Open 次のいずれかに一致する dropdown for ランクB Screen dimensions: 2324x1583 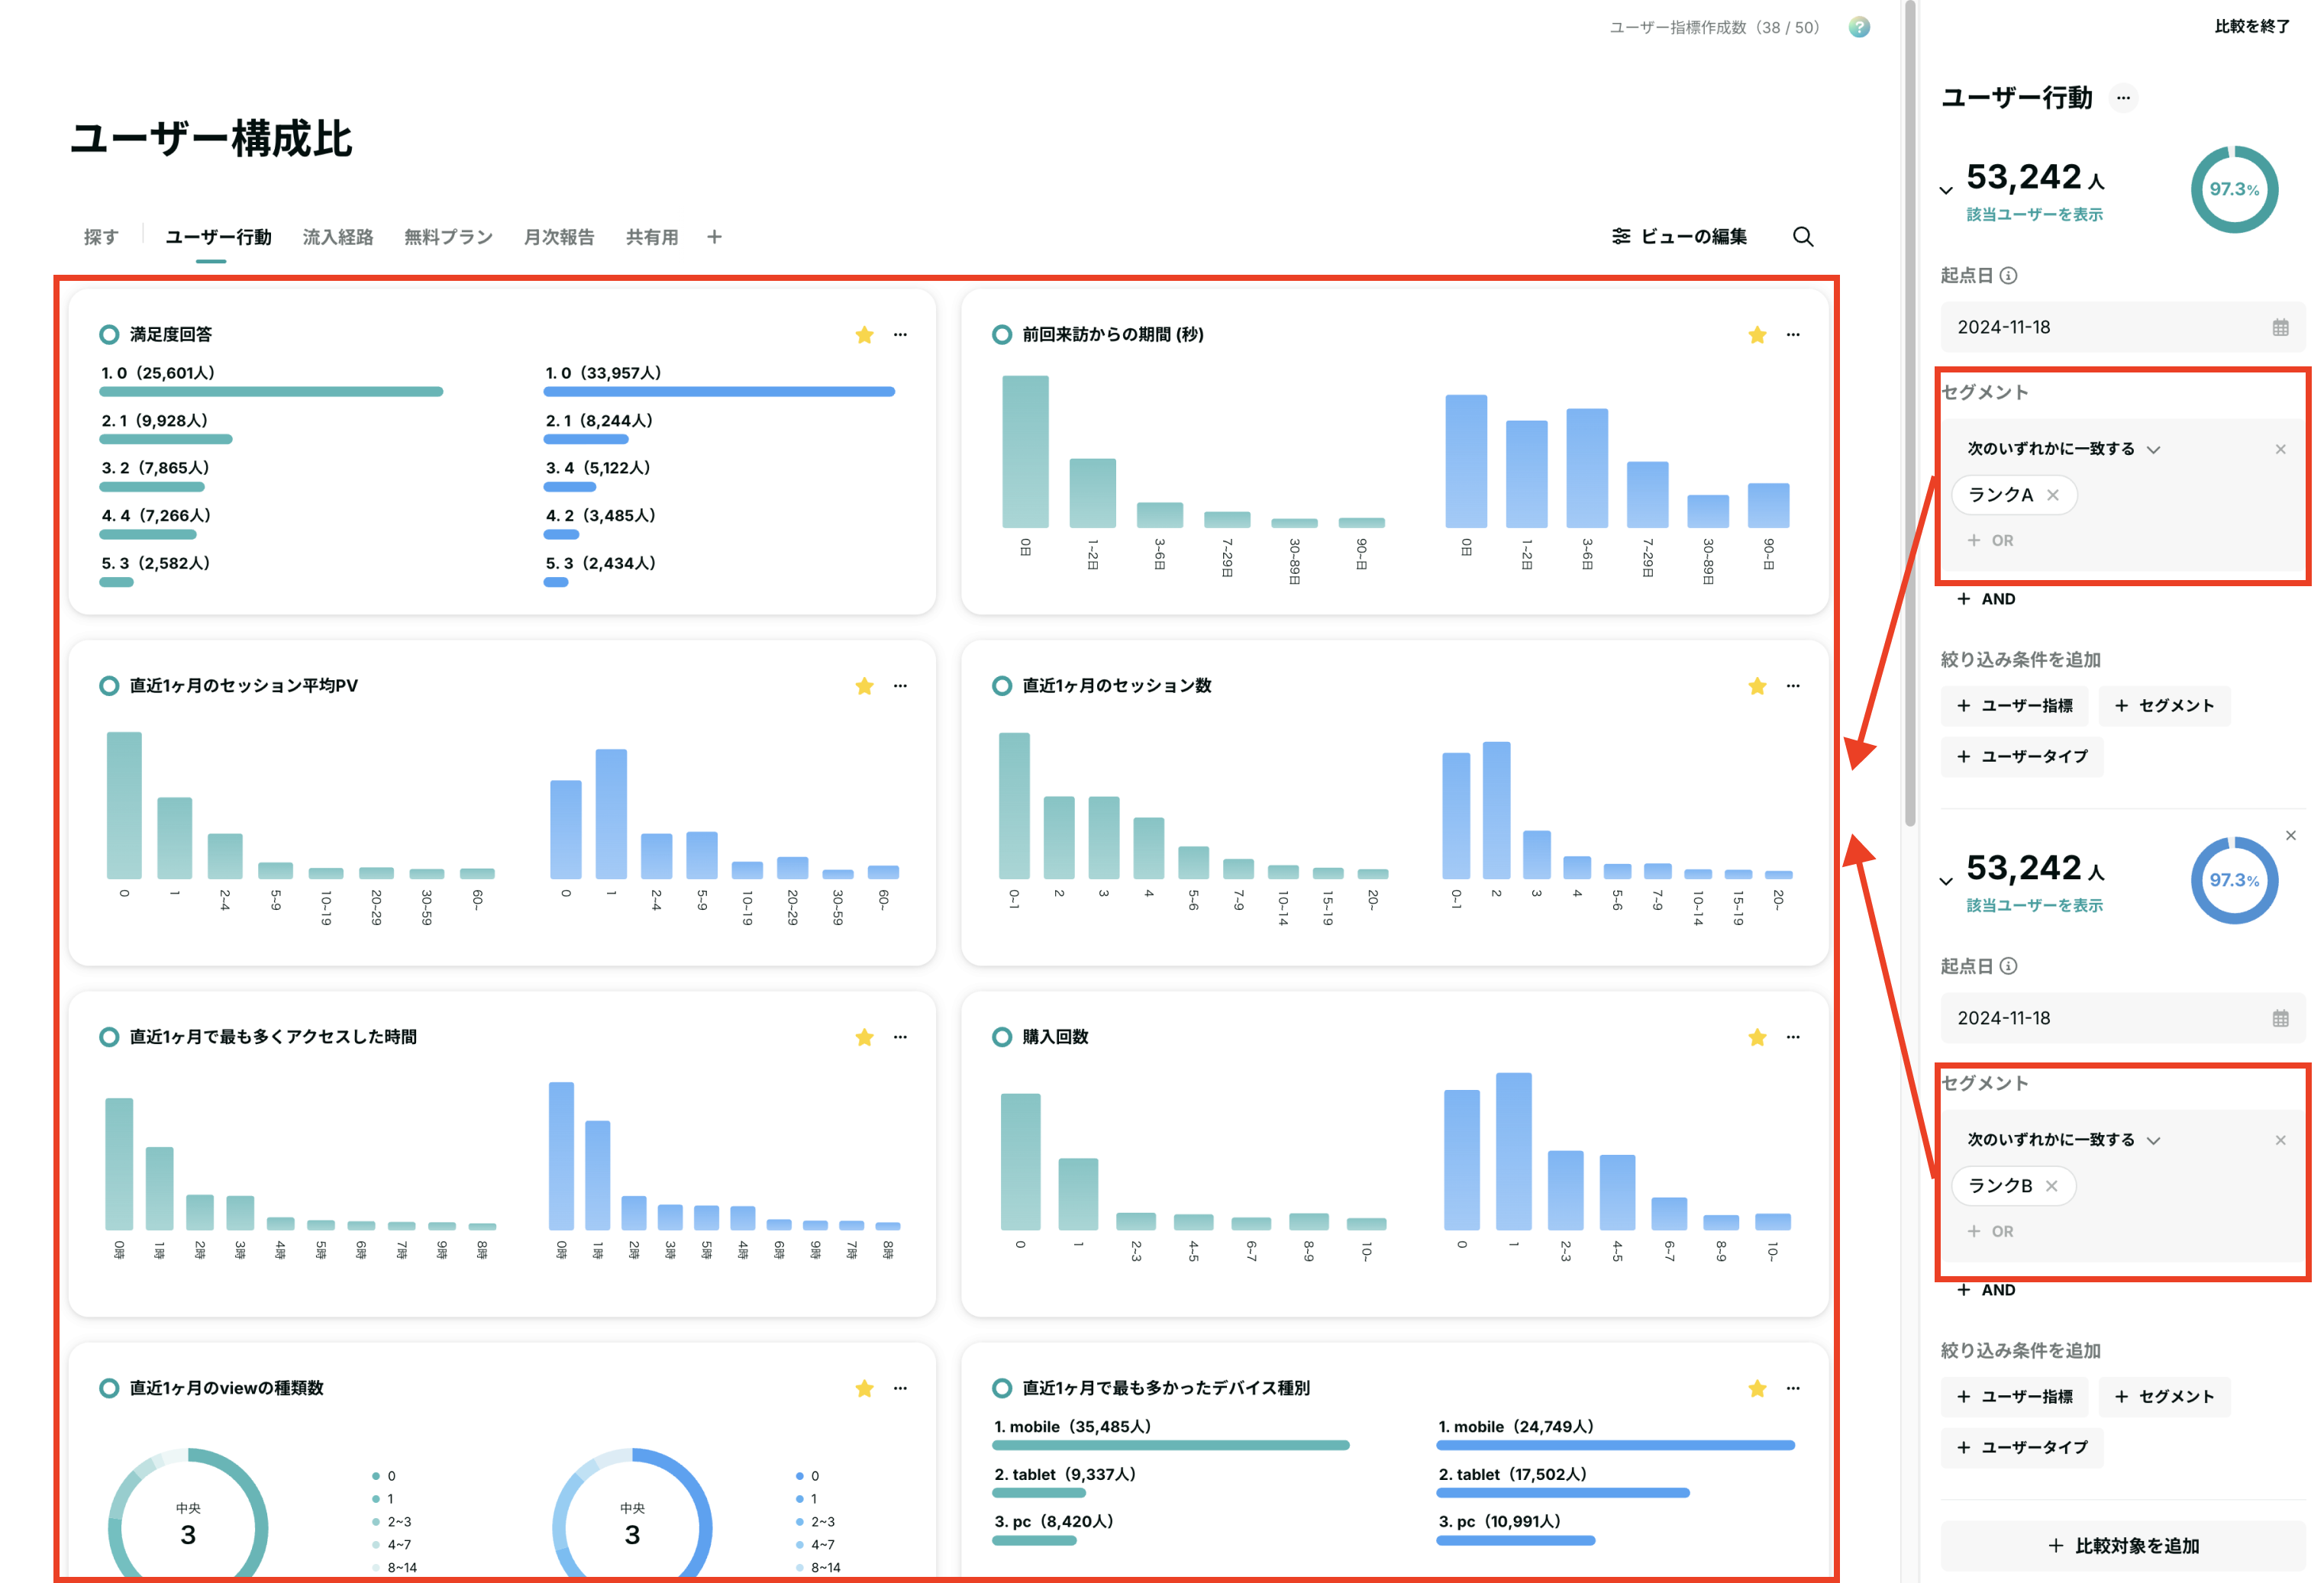2063,1140
